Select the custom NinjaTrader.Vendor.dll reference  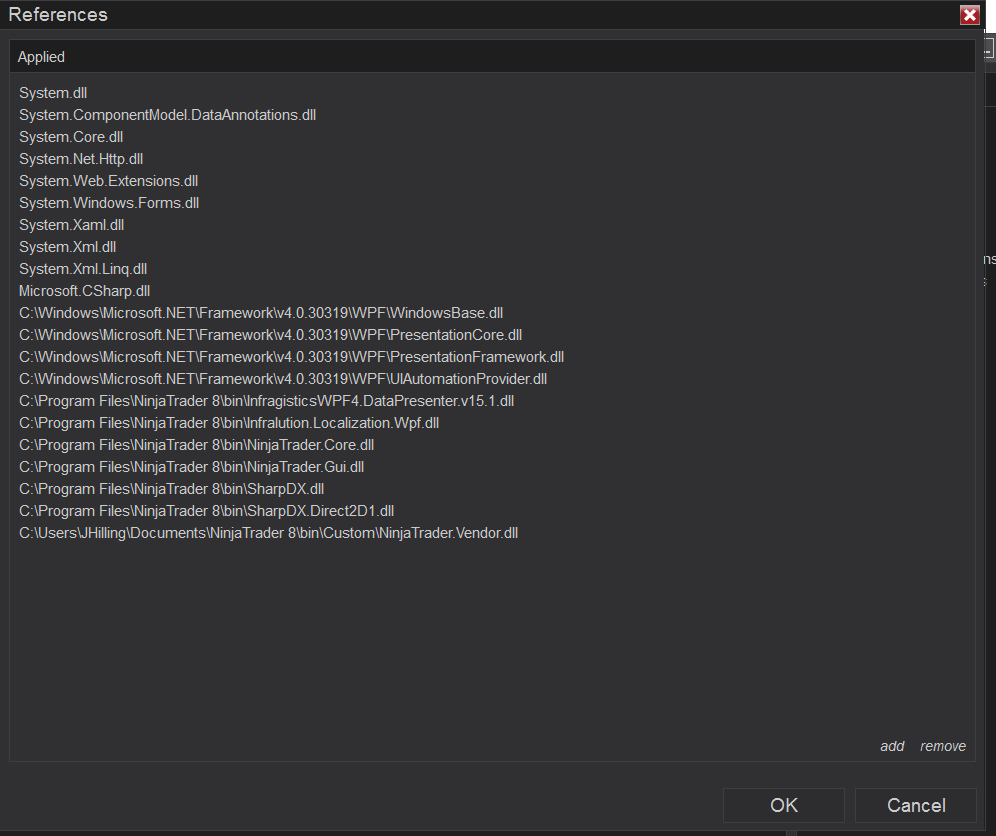click(267, 532)
